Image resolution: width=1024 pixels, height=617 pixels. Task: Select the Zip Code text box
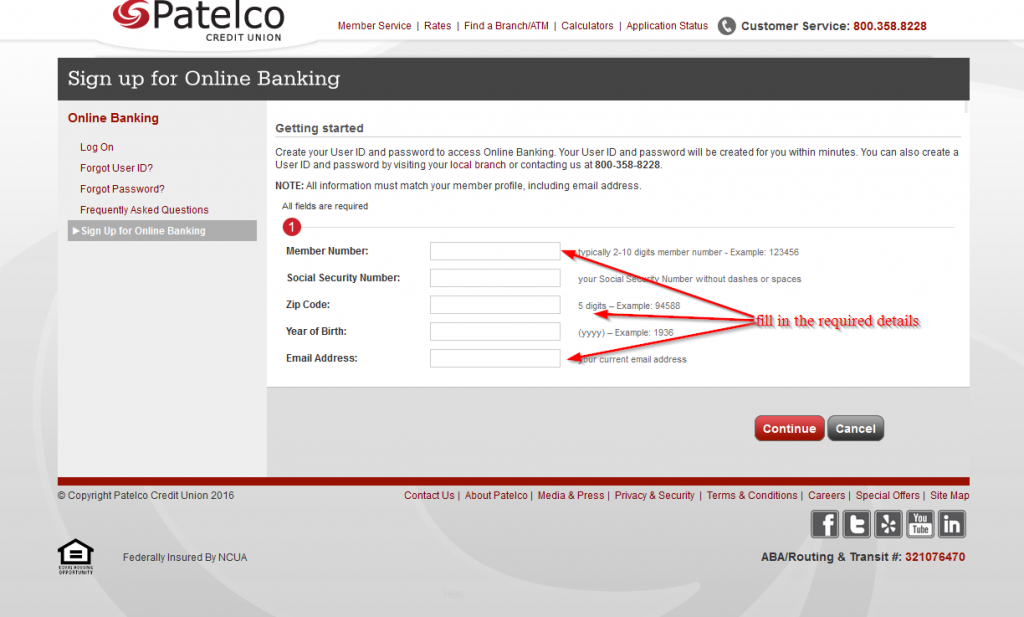click(495, 305)
